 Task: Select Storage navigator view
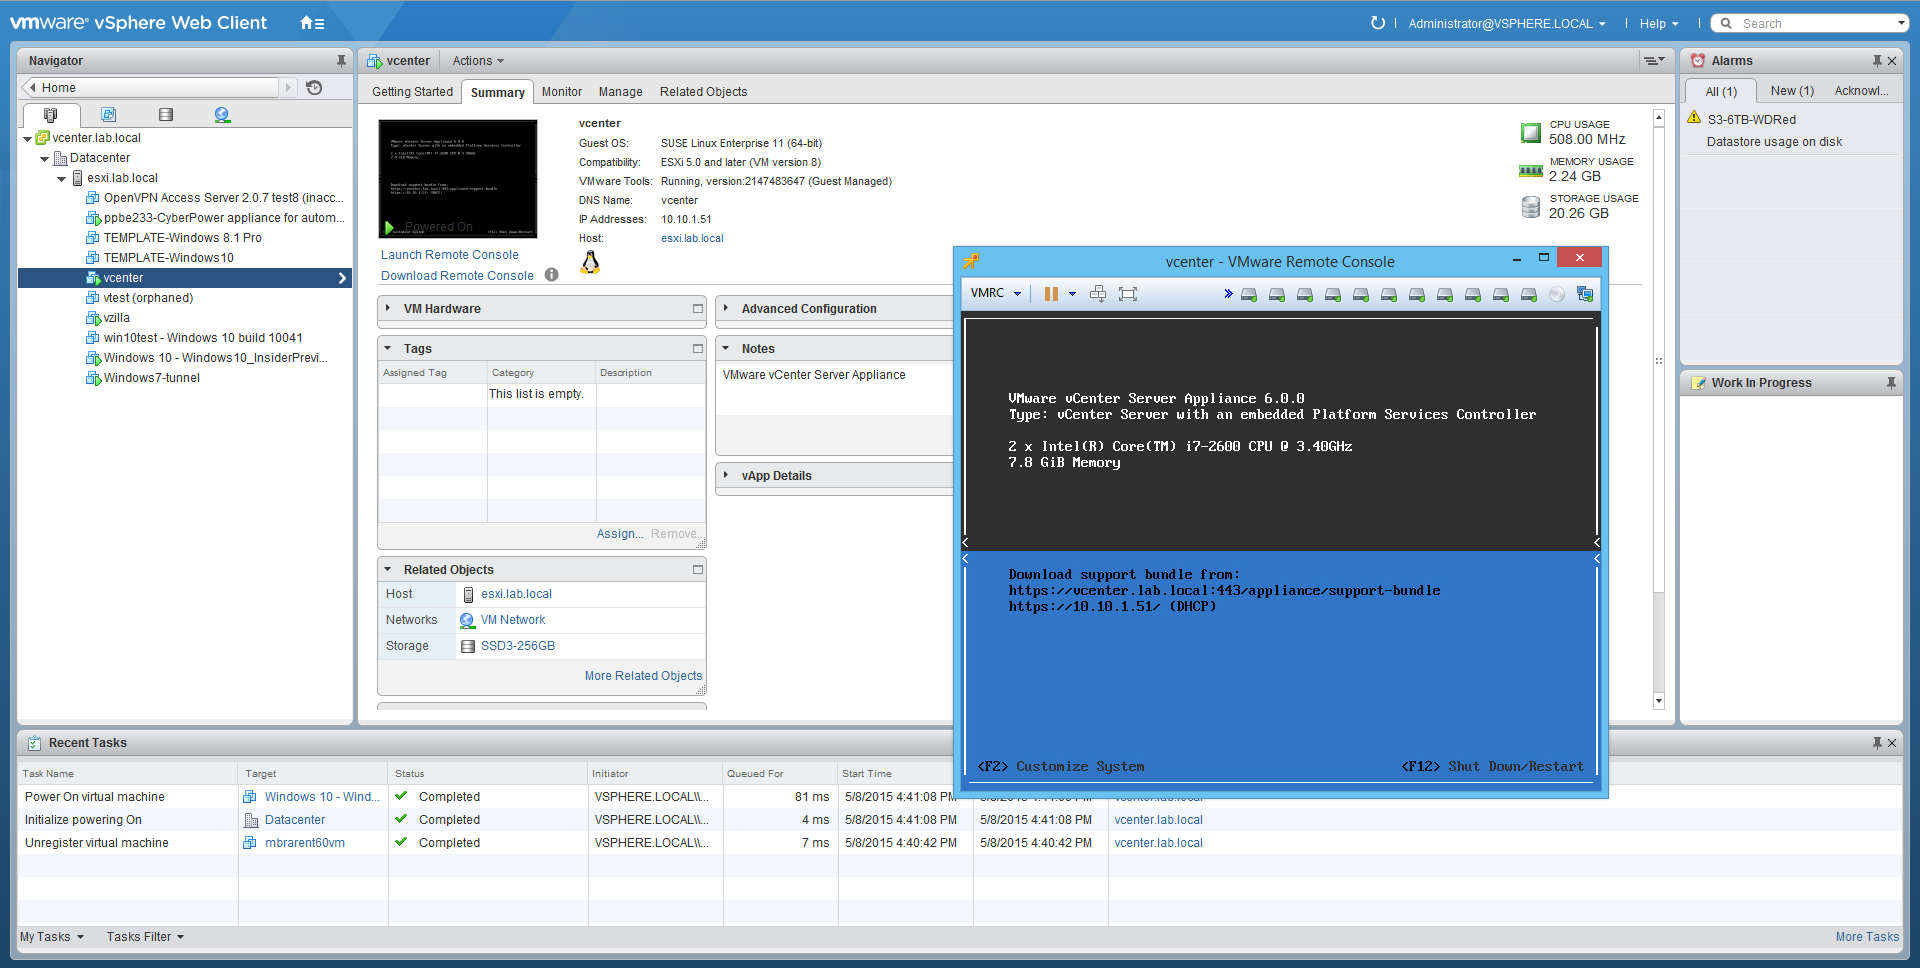pos(166,115)
